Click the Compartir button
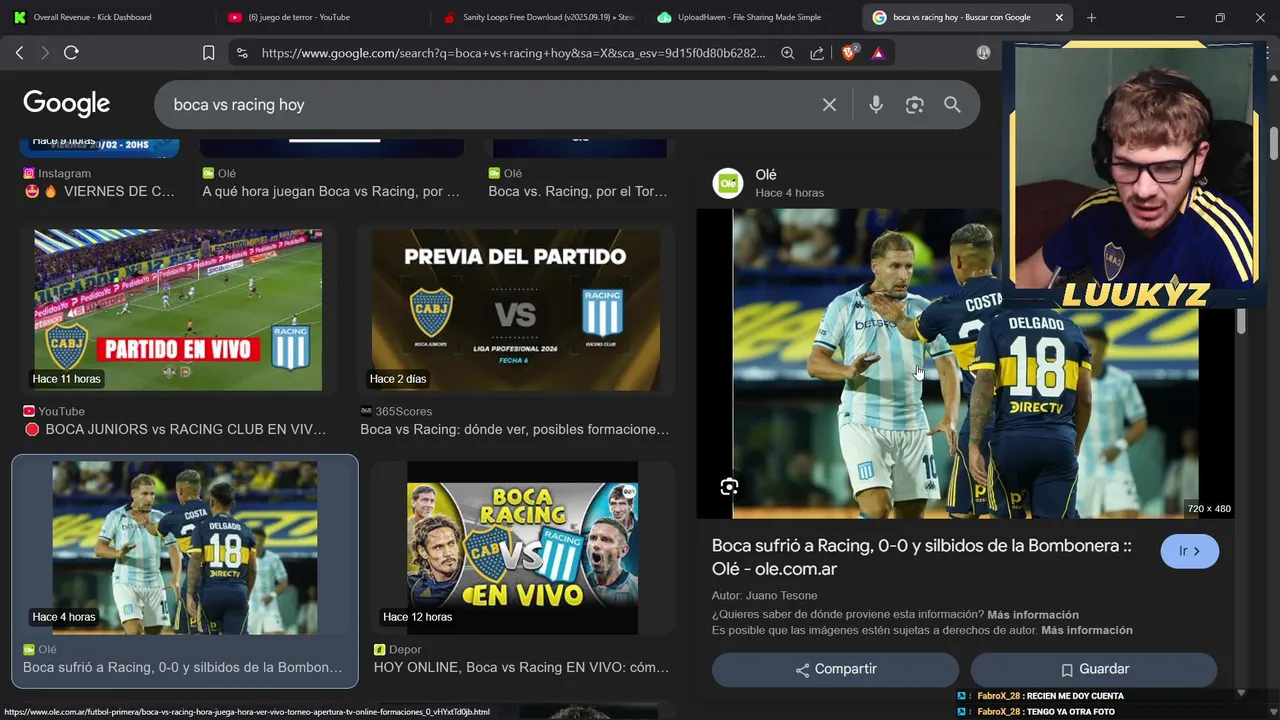1280x720 pixels. (835, 669)
